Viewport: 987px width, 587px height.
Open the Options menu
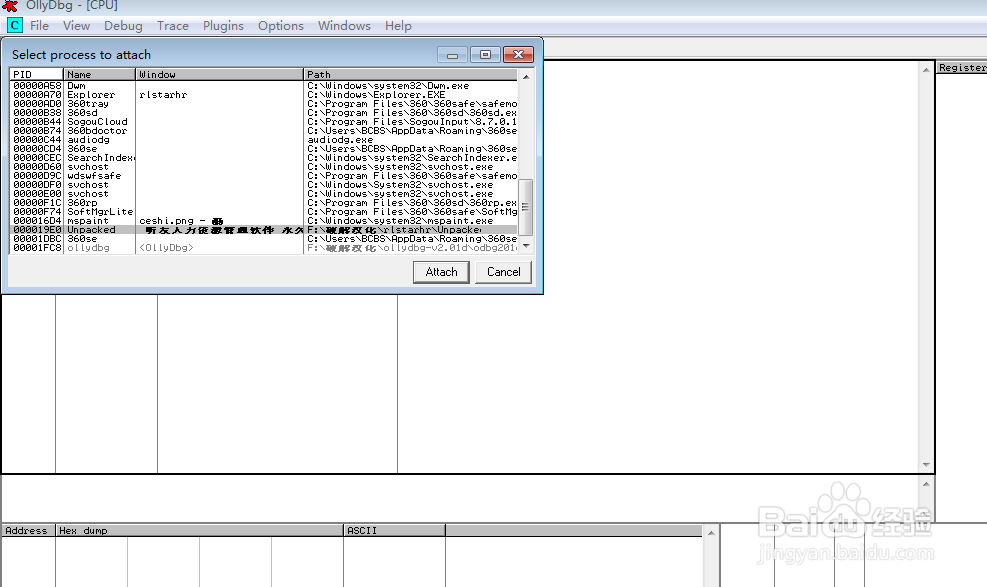point(281,26)
